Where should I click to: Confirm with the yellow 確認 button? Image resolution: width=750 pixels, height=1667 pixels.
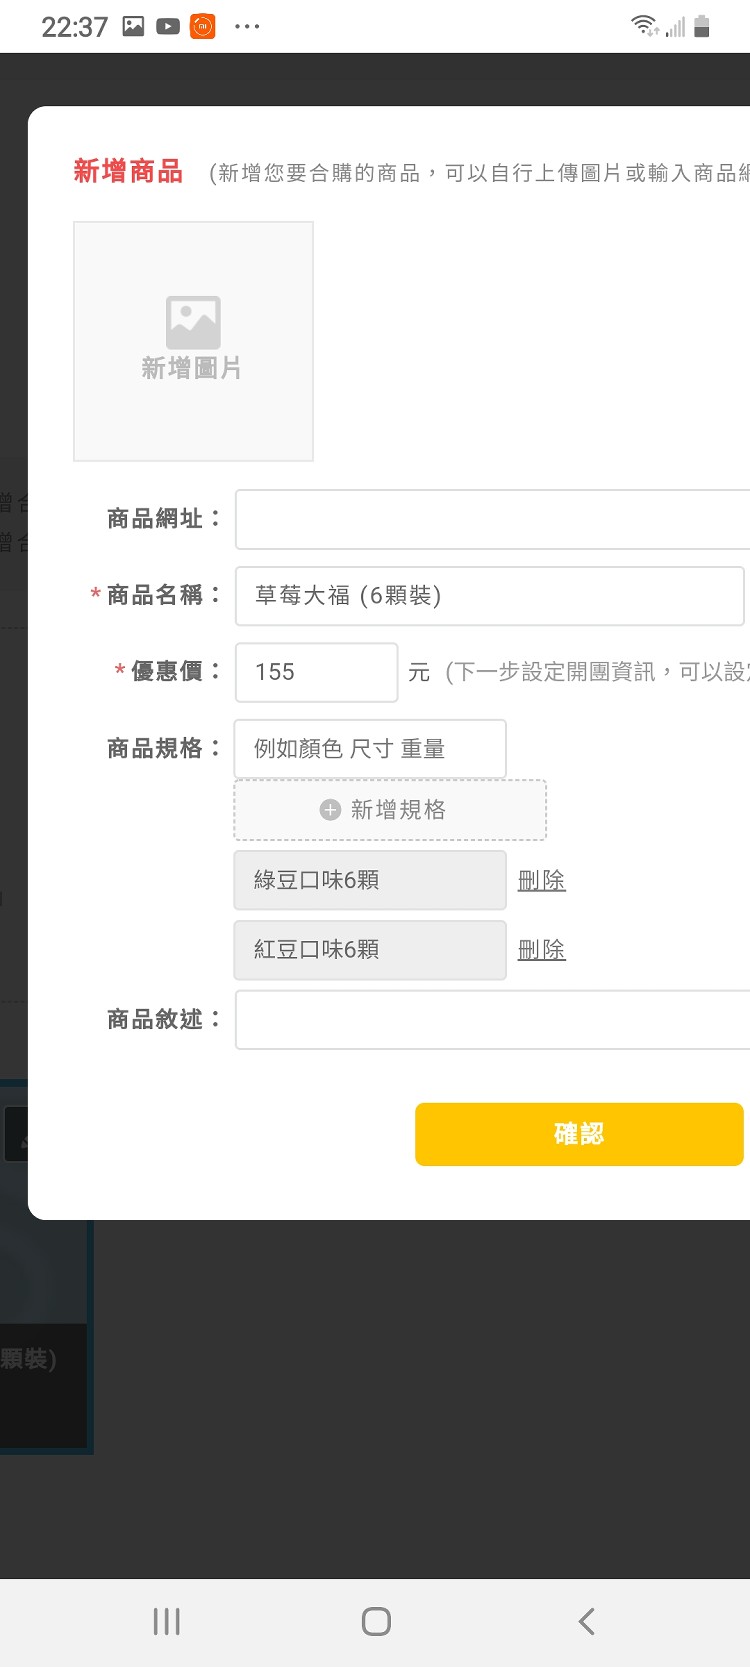579,1134
